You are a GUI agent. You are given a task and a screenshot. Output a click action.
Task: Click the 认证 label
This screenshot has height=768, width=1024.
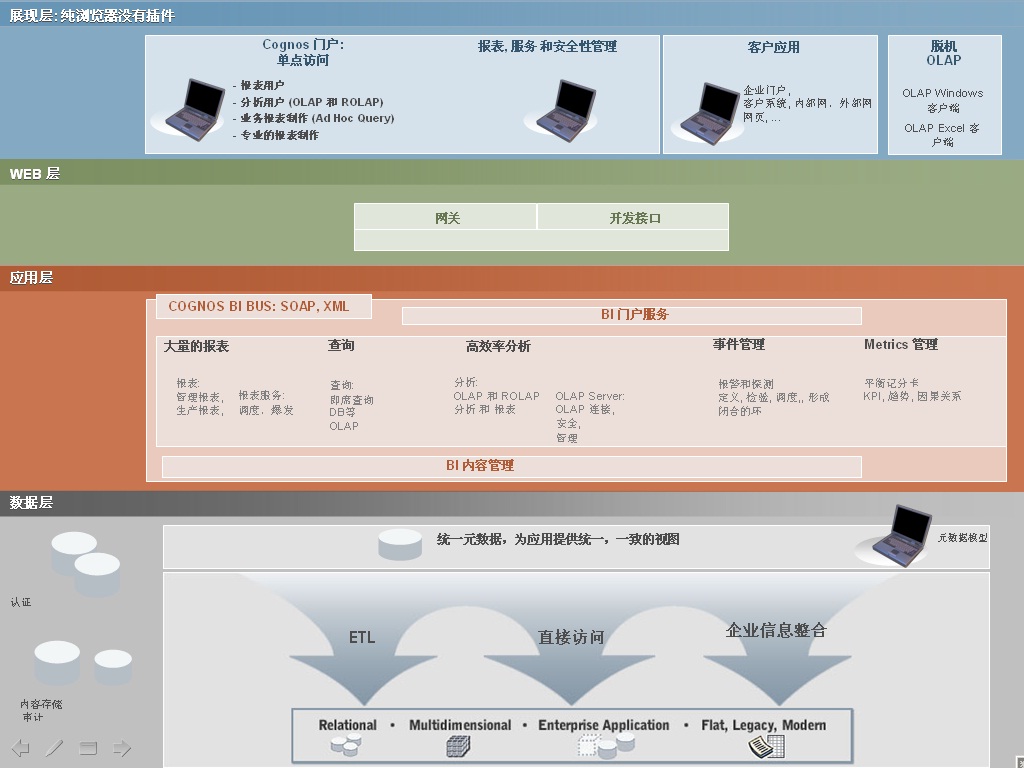pyautogui.click(x=21, y=602)
